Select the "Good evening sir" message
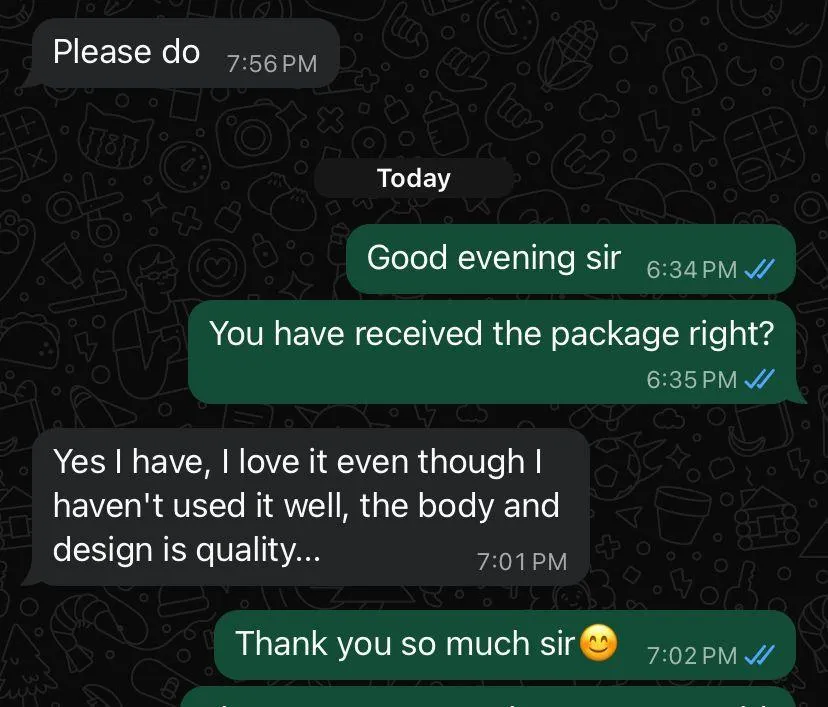This screenshot has height=707, width=828. [571, 259]
